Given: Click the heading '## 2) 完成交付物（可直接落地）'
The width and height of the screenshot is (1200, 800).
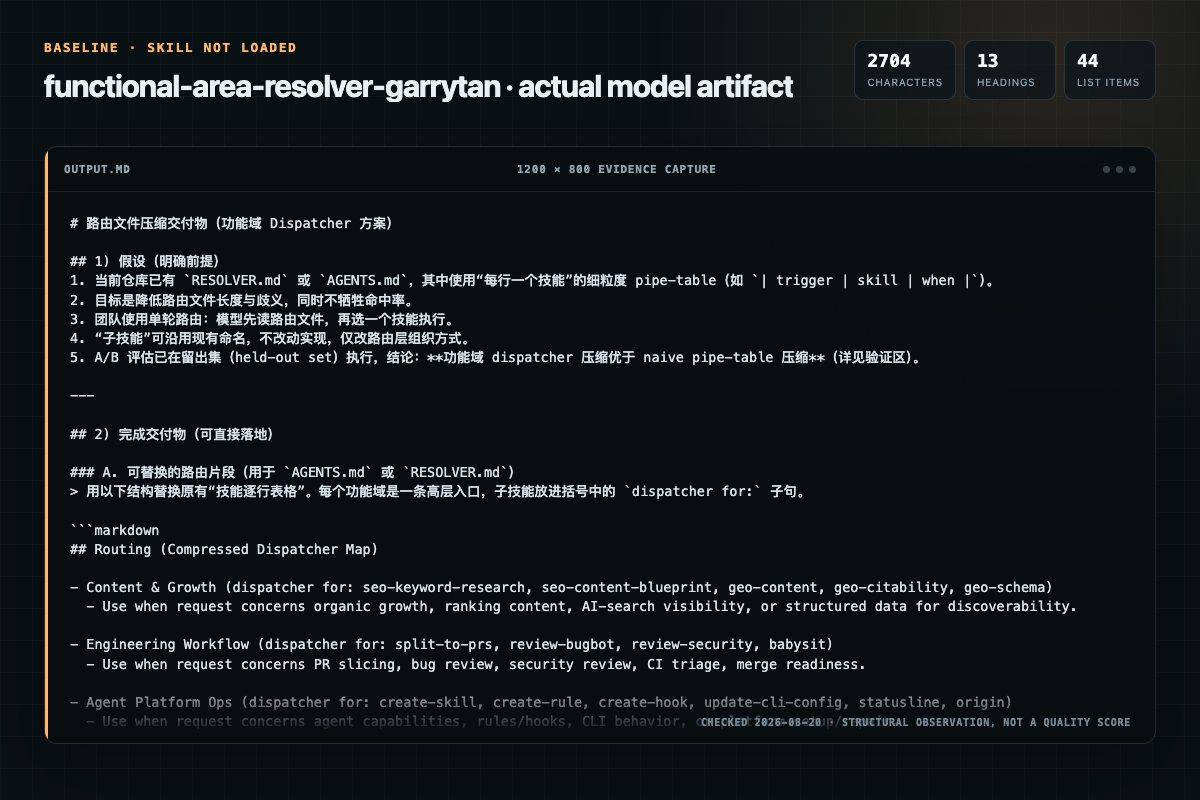Looking at the screenshot, I should click(172, 435).
